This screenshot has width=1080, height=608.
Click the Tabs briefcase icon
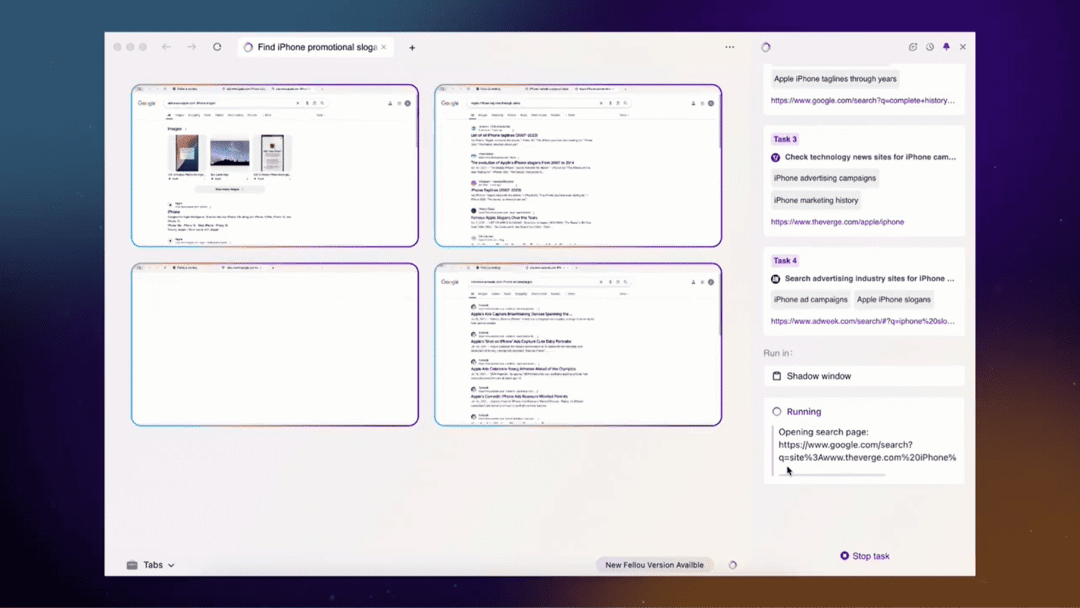tap(132, 565)
